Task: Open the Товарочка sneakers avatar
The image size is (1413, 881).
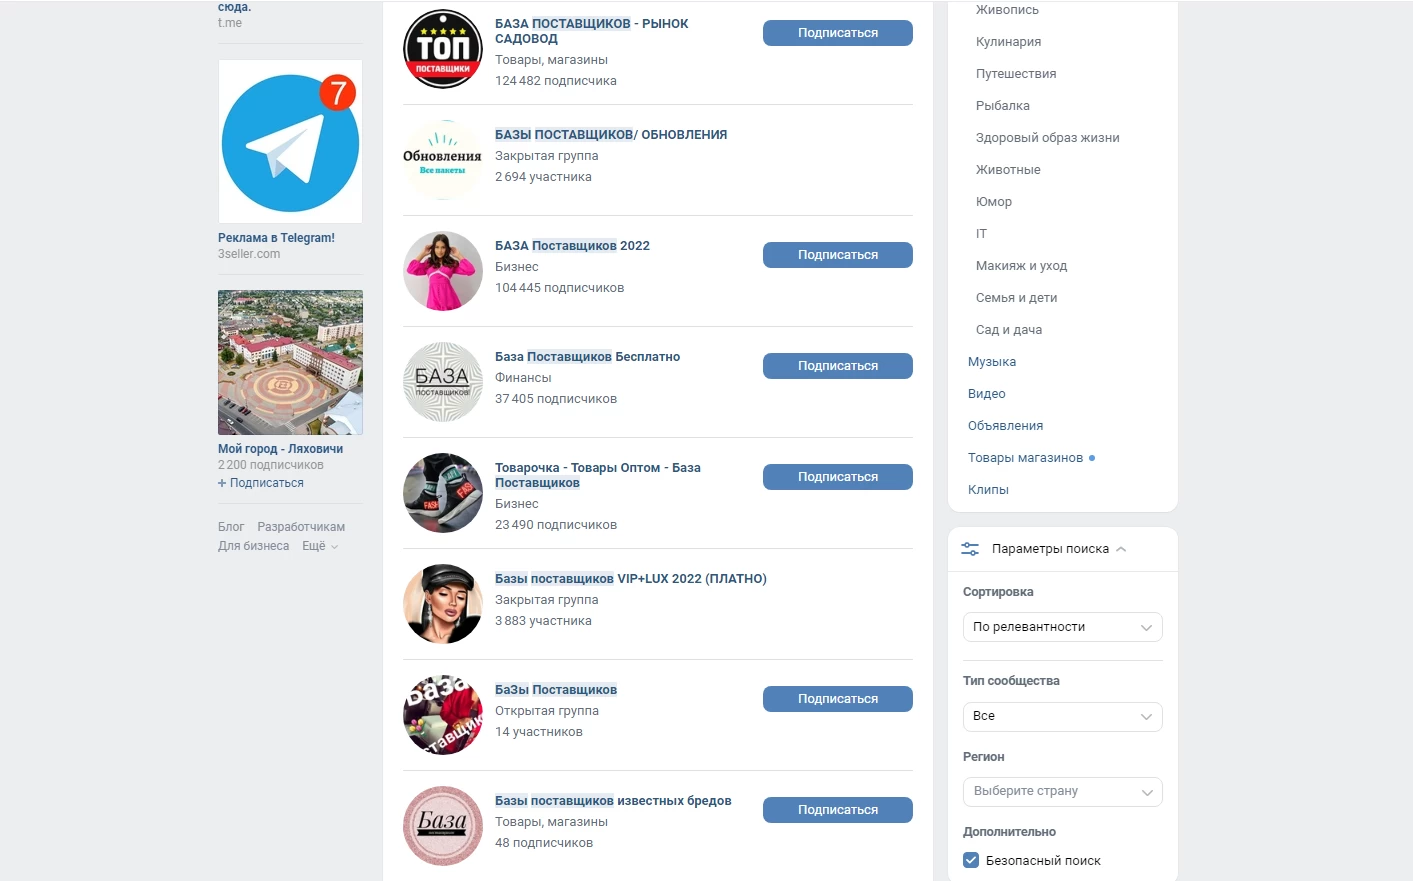Action: click(x=443, y=493)
